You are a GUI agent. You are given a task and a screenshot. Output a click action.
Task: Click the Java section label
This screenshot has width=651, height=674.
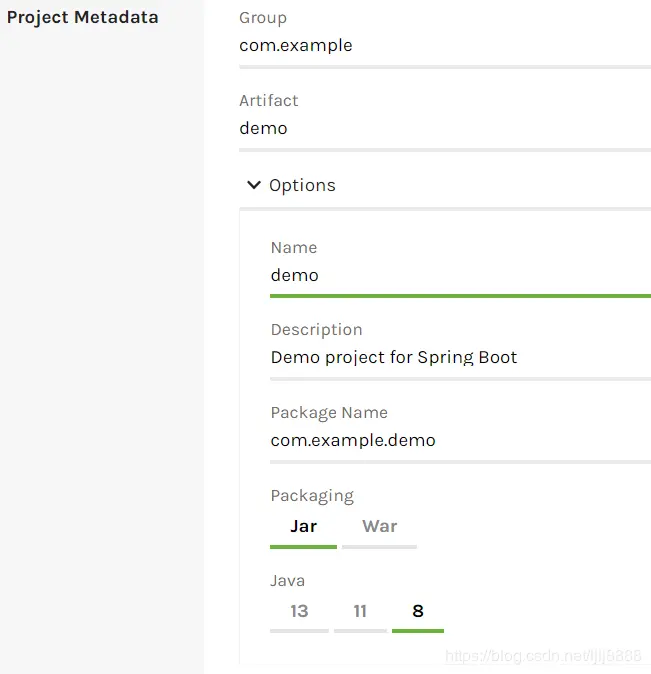point(287,580)
